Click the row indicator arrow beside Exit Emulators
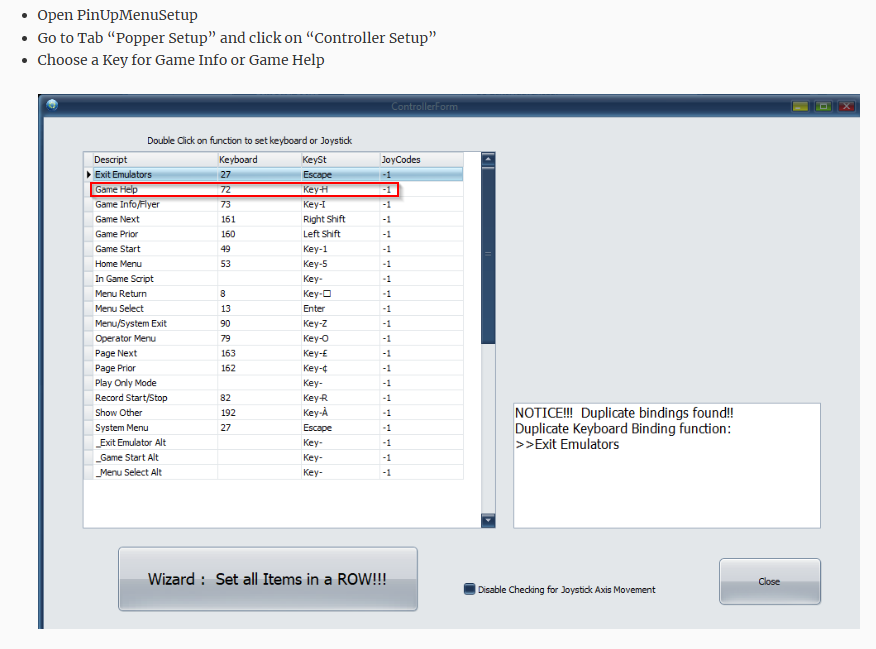Screen dimensions: 876x649 point(88,175)
